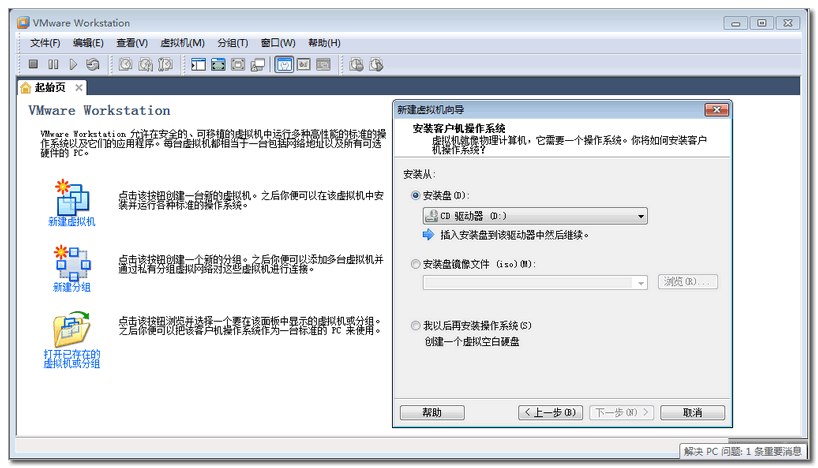Click the 取消 cancel button
Viewport: 818px width, 468px height.
point(692,413)
